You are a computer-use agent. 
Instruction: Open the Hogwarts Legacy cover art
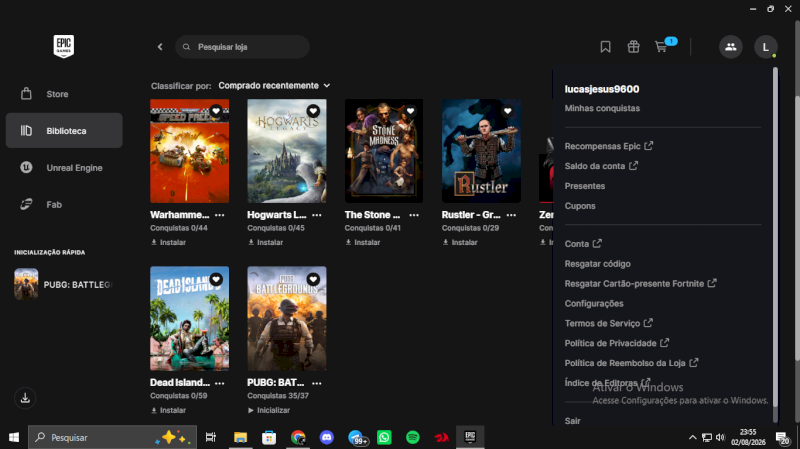[x=287, y=151]
